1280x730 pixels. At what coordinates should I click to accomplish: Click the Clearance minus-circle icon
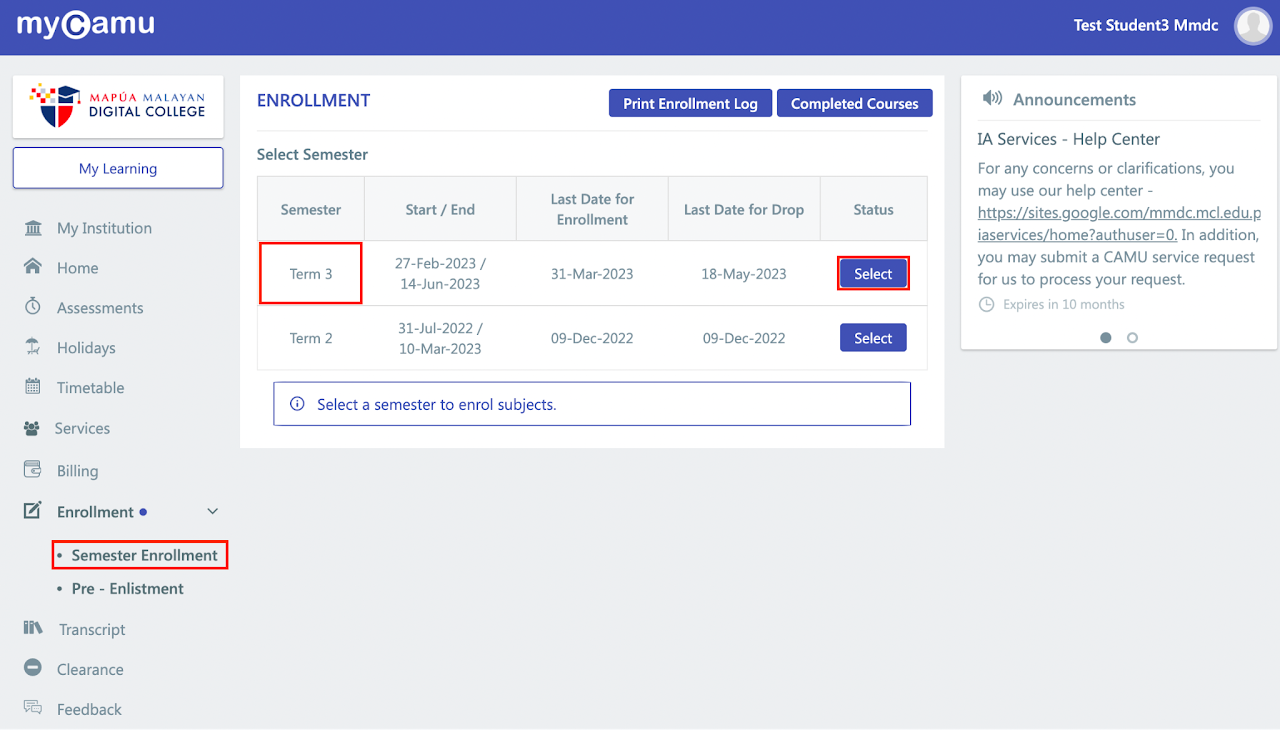click(33, 669)
